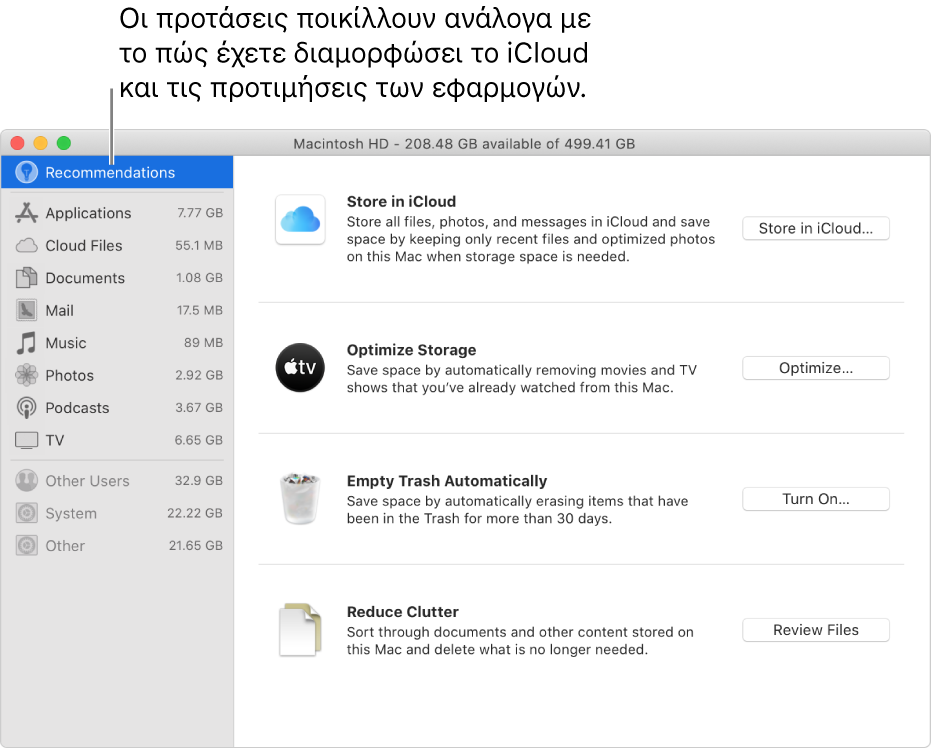
Task: Click the Empty Trash Automatically heading
Action: pos(447,481)
